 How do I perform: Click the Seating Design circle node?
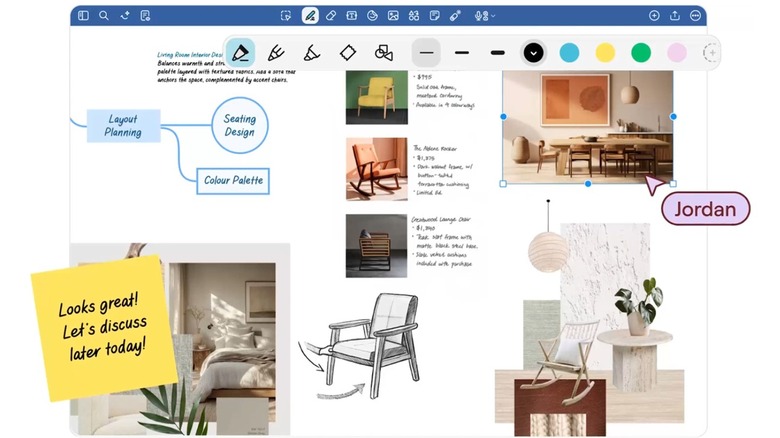coord(240,125)
